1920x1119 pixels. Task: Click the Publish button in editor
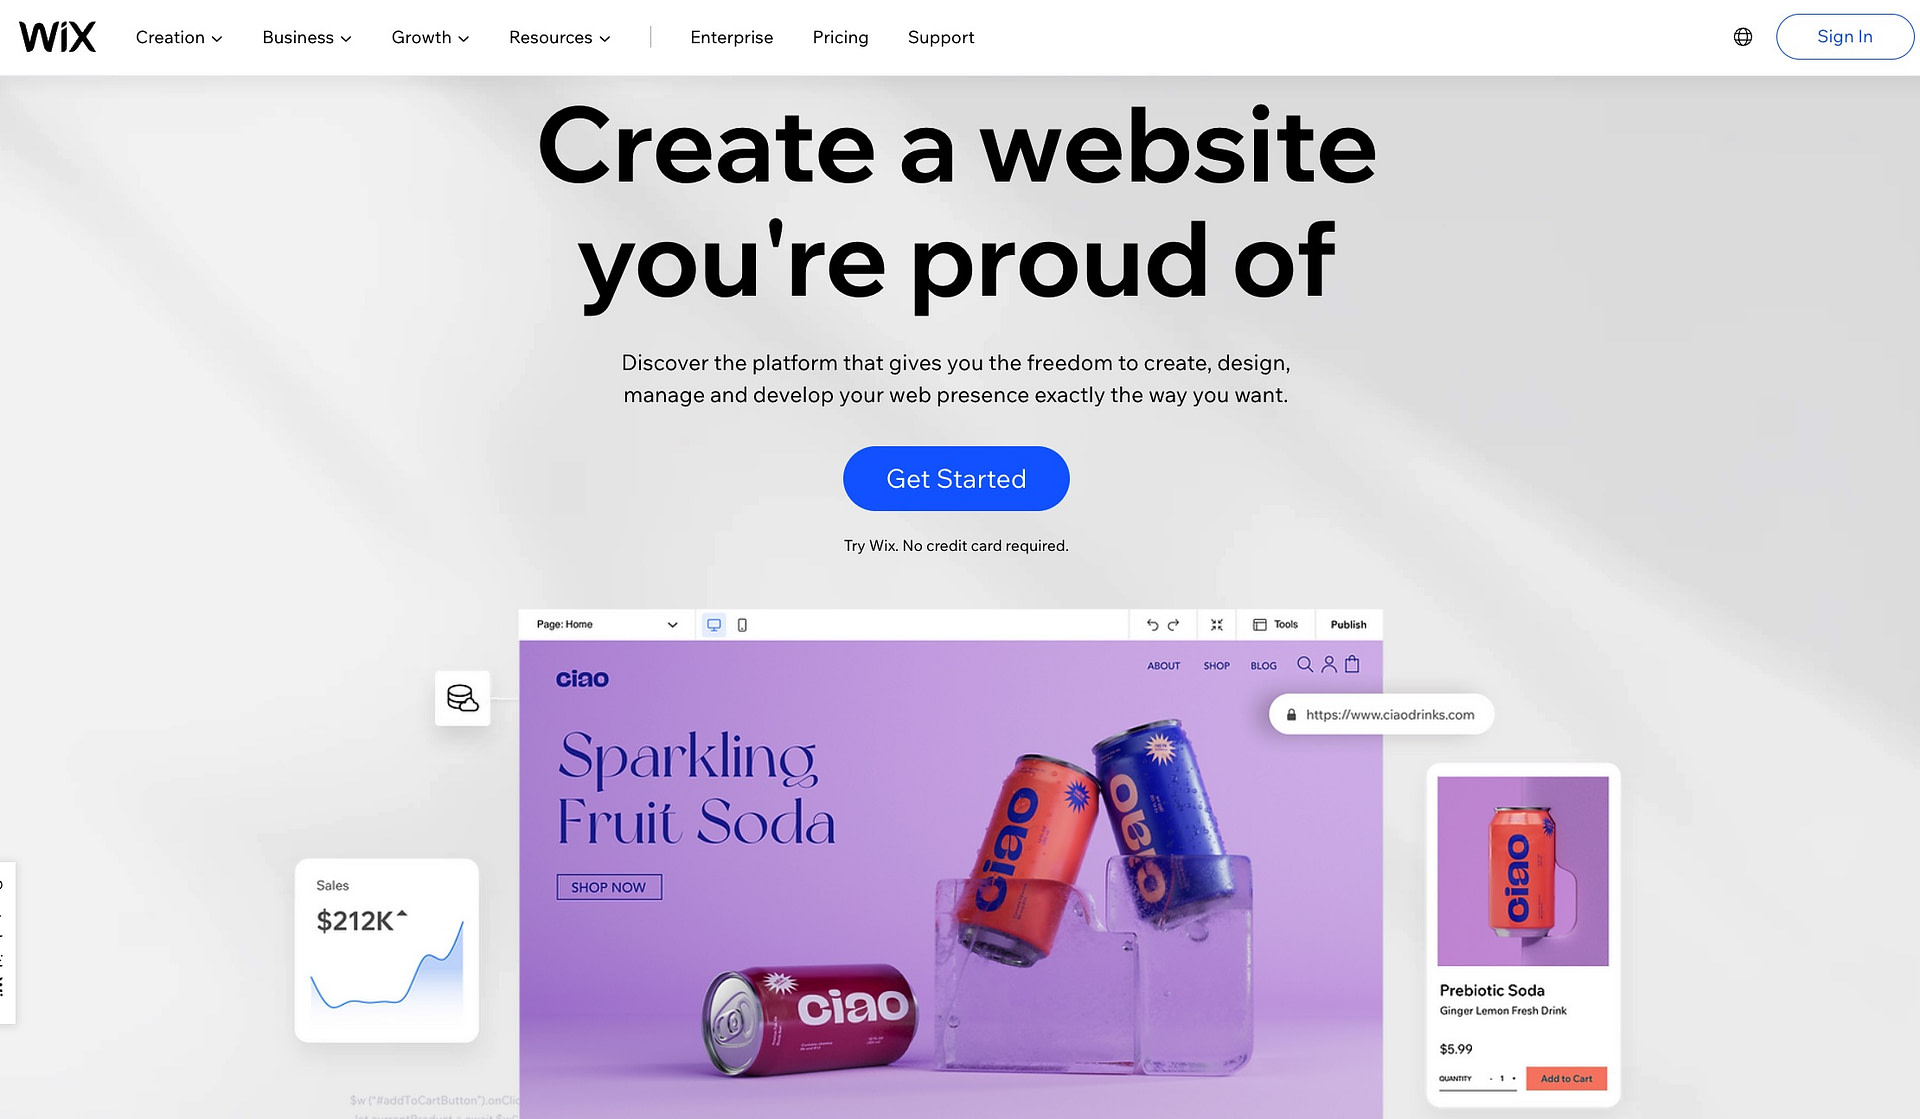(x=1347, y=623)
